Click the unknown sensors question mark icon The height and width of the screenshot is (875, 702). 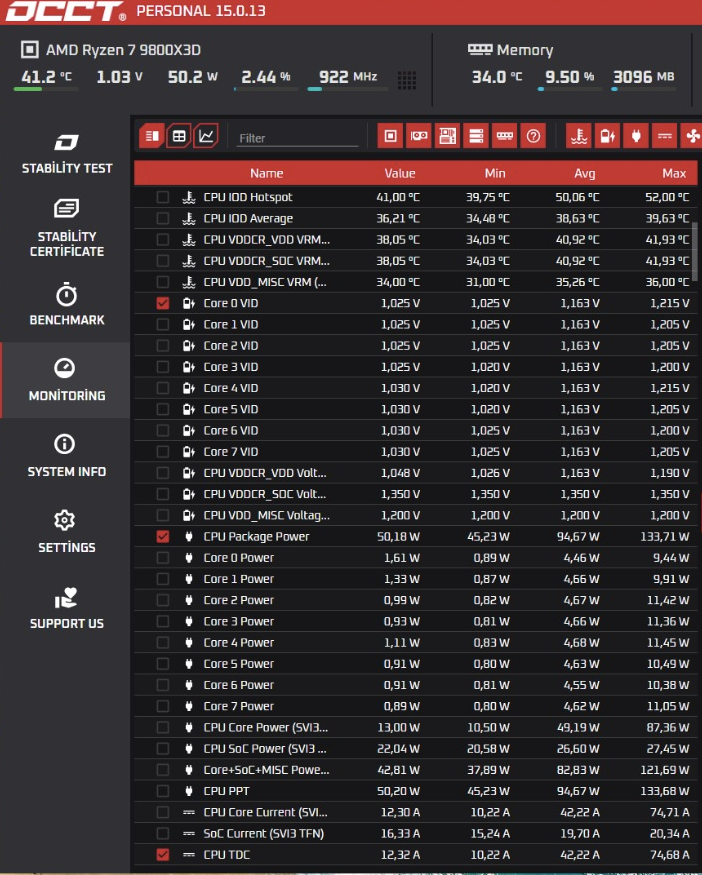533,136
